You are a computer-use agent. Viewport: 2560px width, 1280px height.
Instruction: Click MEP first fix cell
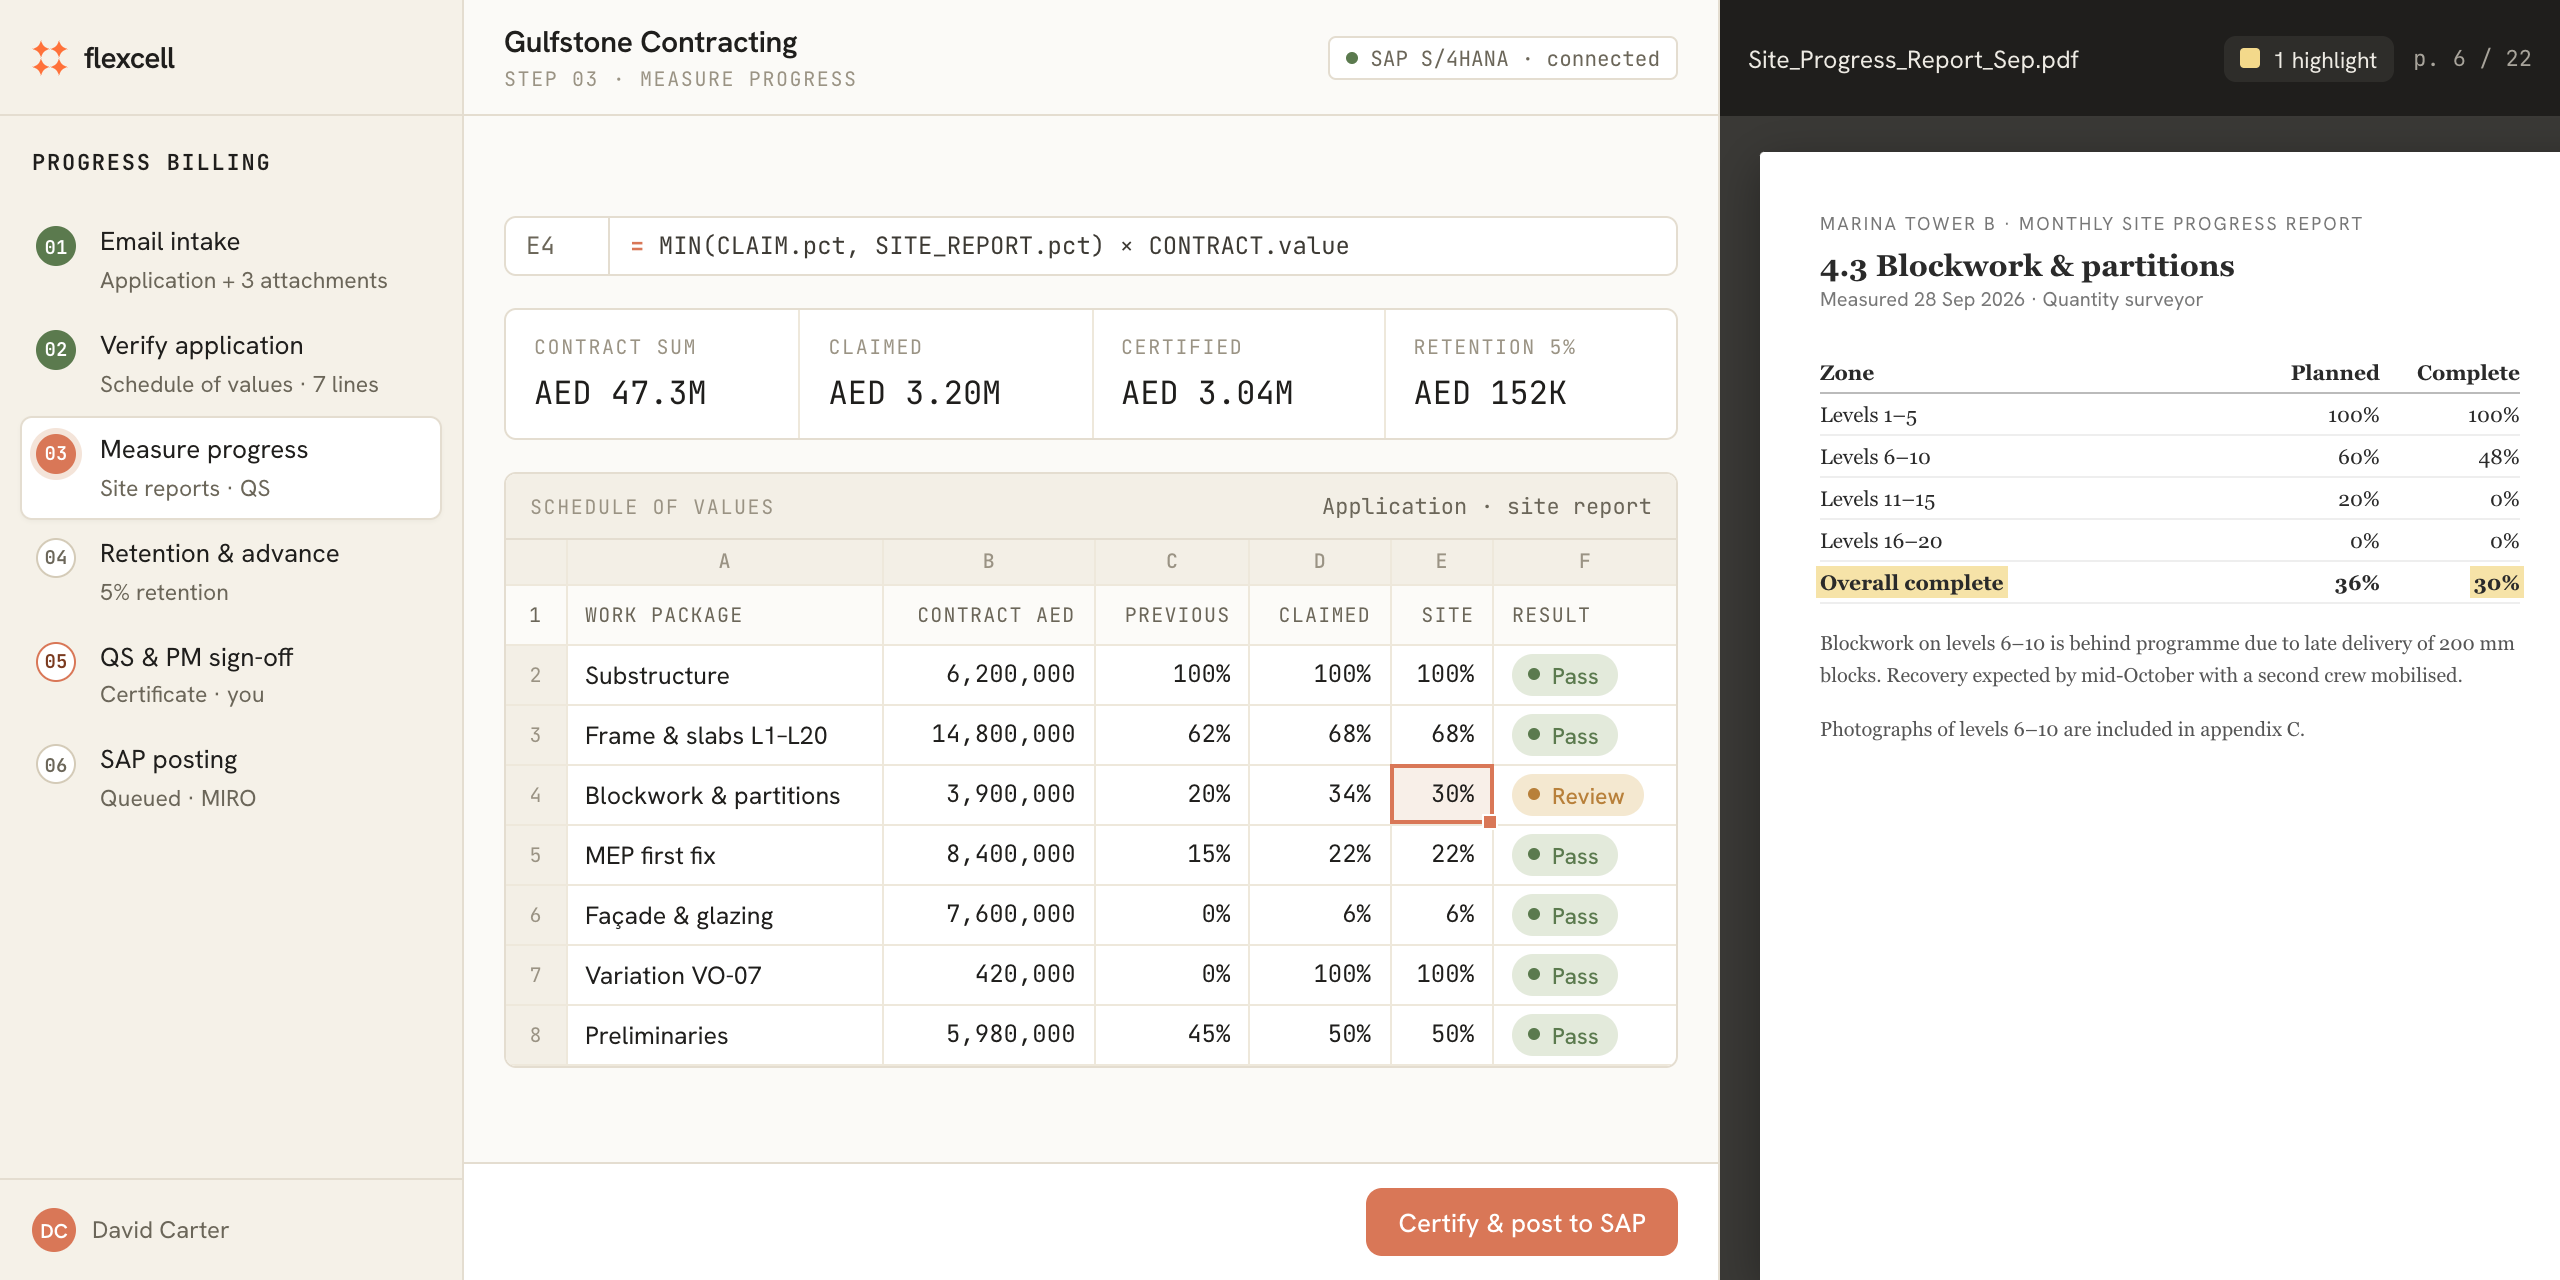click(724, 855)
